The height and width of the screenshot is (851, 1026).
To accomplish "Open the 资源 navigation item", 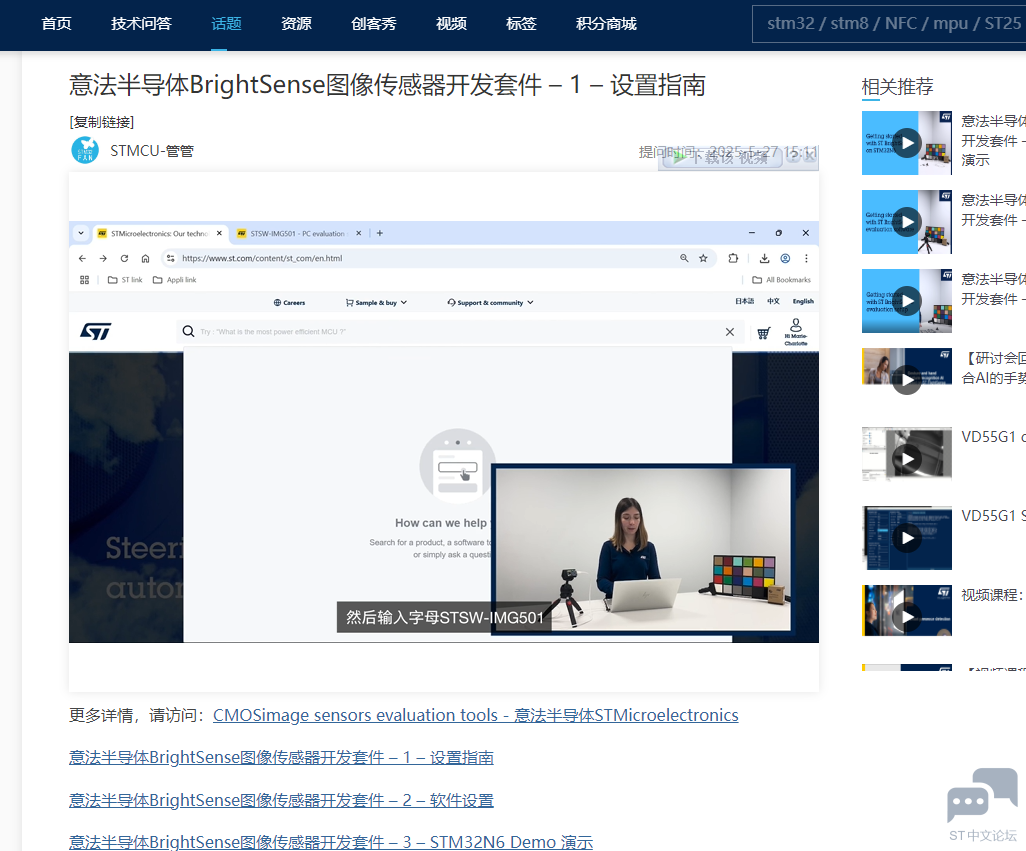I will tap(296, 24).
